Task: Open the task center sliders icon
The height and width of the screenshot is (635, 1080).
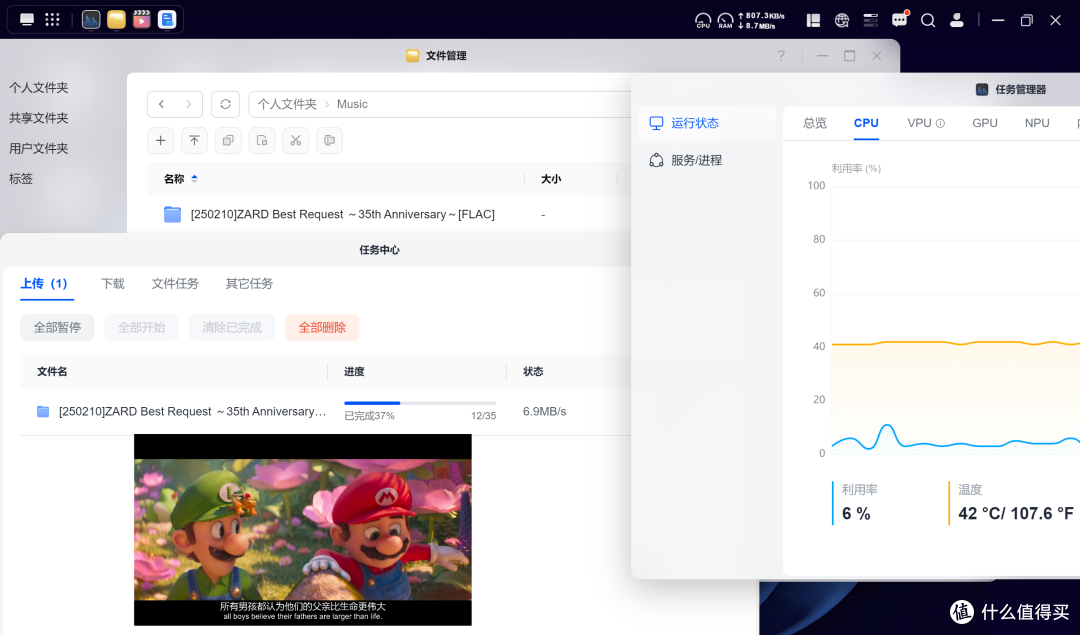Action: coord(871,21)
